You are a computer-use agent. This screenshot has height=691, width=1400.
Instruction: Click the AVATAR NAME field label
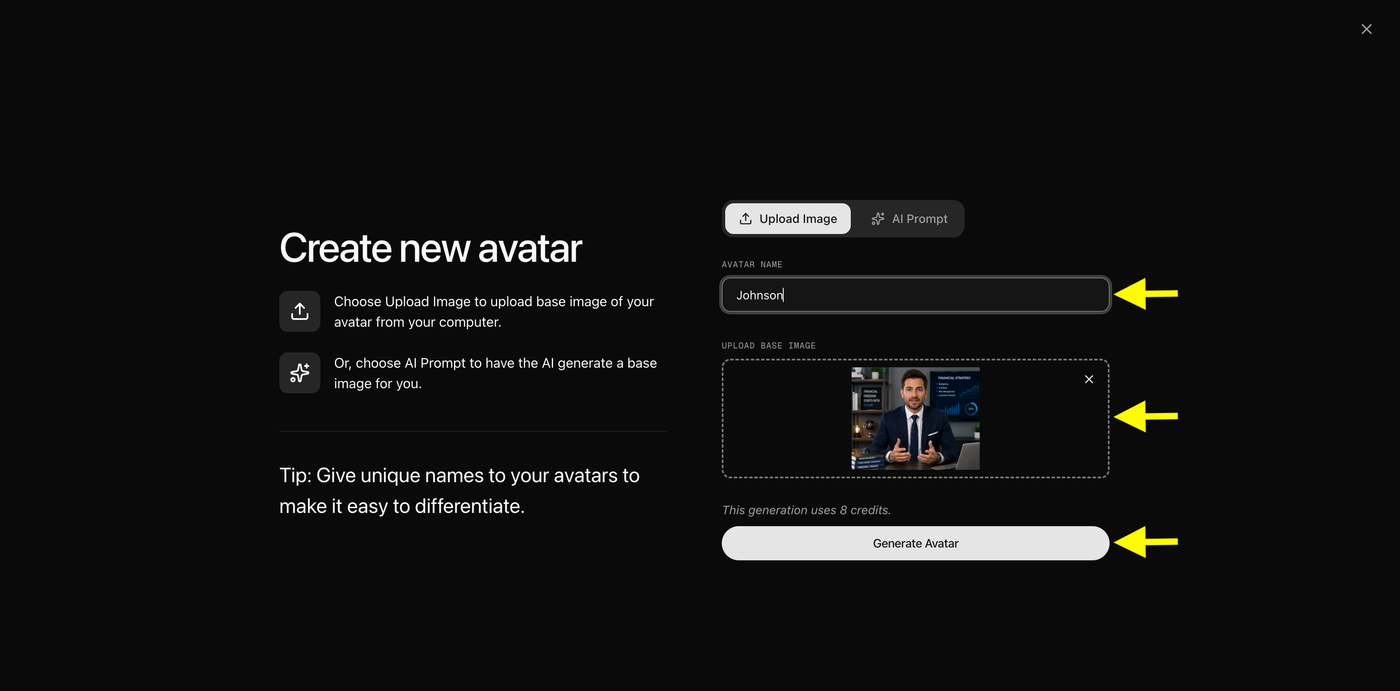[x=752, y=265]
